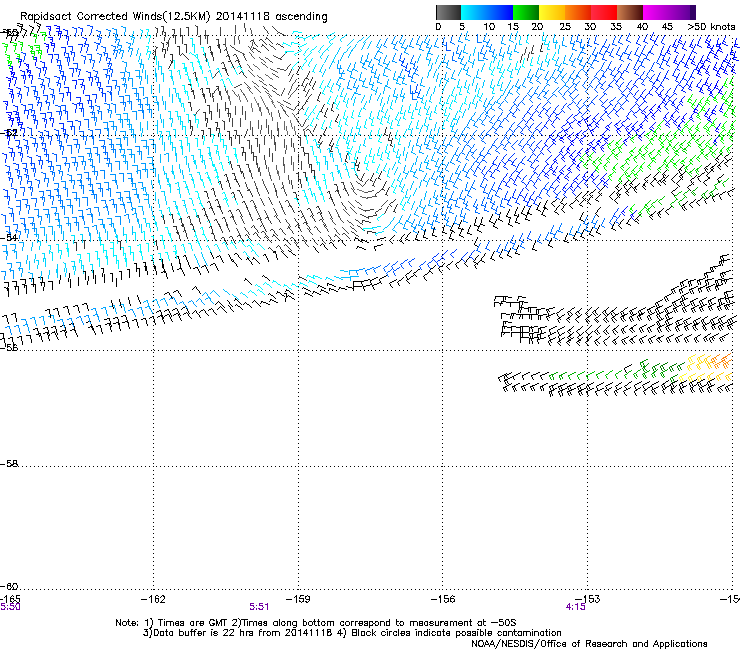Screen dimensions: 740x650
Task: Click the '15' legend speed label
Action: (513, 27)
